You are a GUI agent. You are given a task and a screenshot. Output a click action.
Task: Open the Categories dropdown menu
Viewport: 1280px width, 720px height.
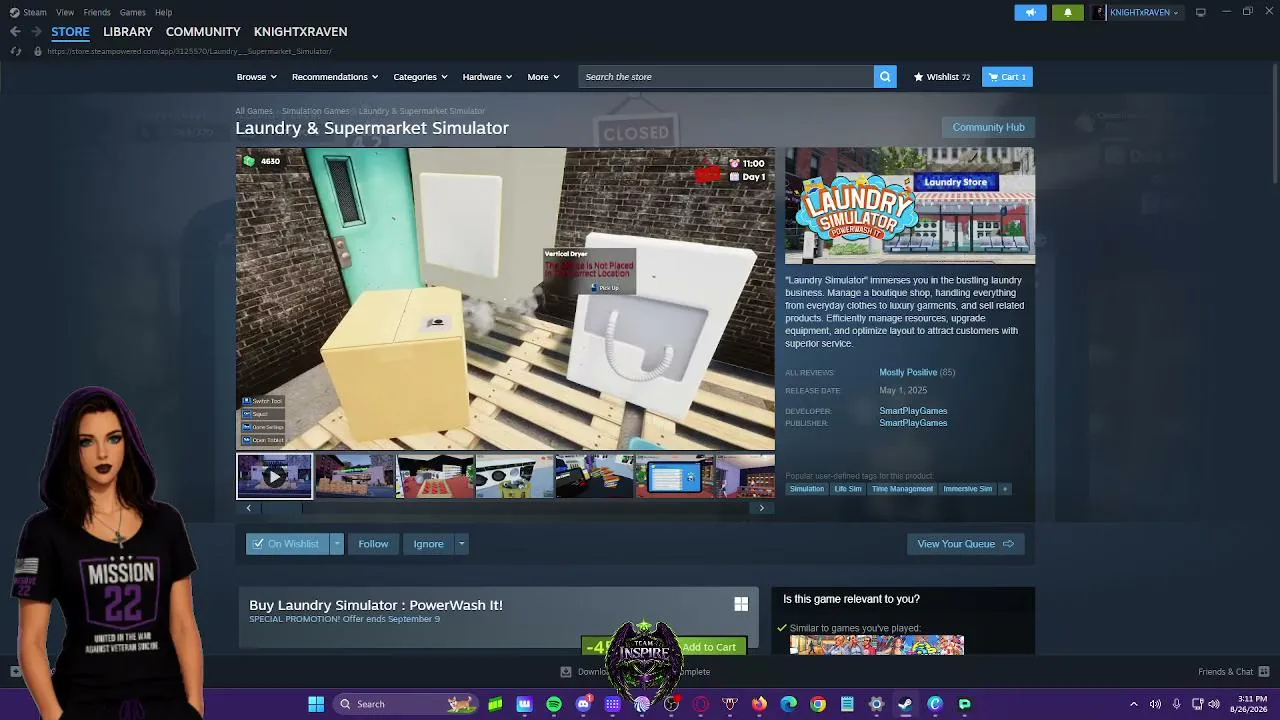coord(420,77)
